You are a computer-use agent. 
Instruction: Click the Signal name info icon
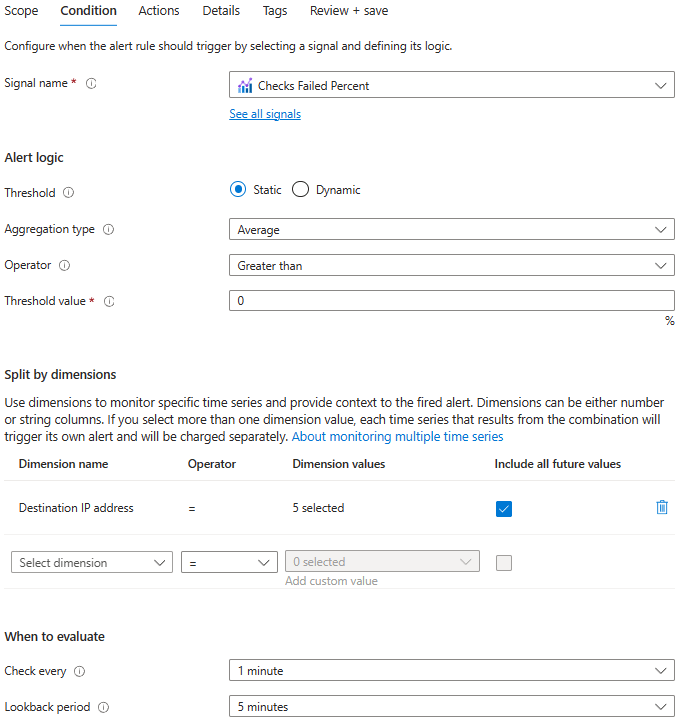[x=91, y=84]
